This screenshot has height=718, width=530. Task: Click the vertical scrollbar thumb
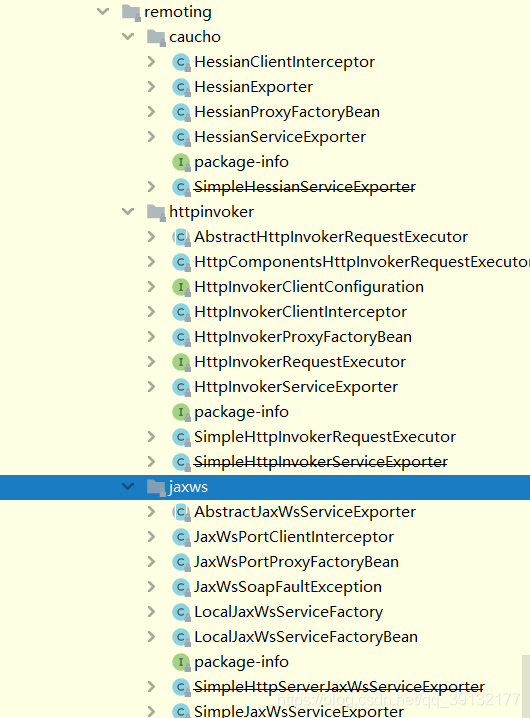coord(526,686)
